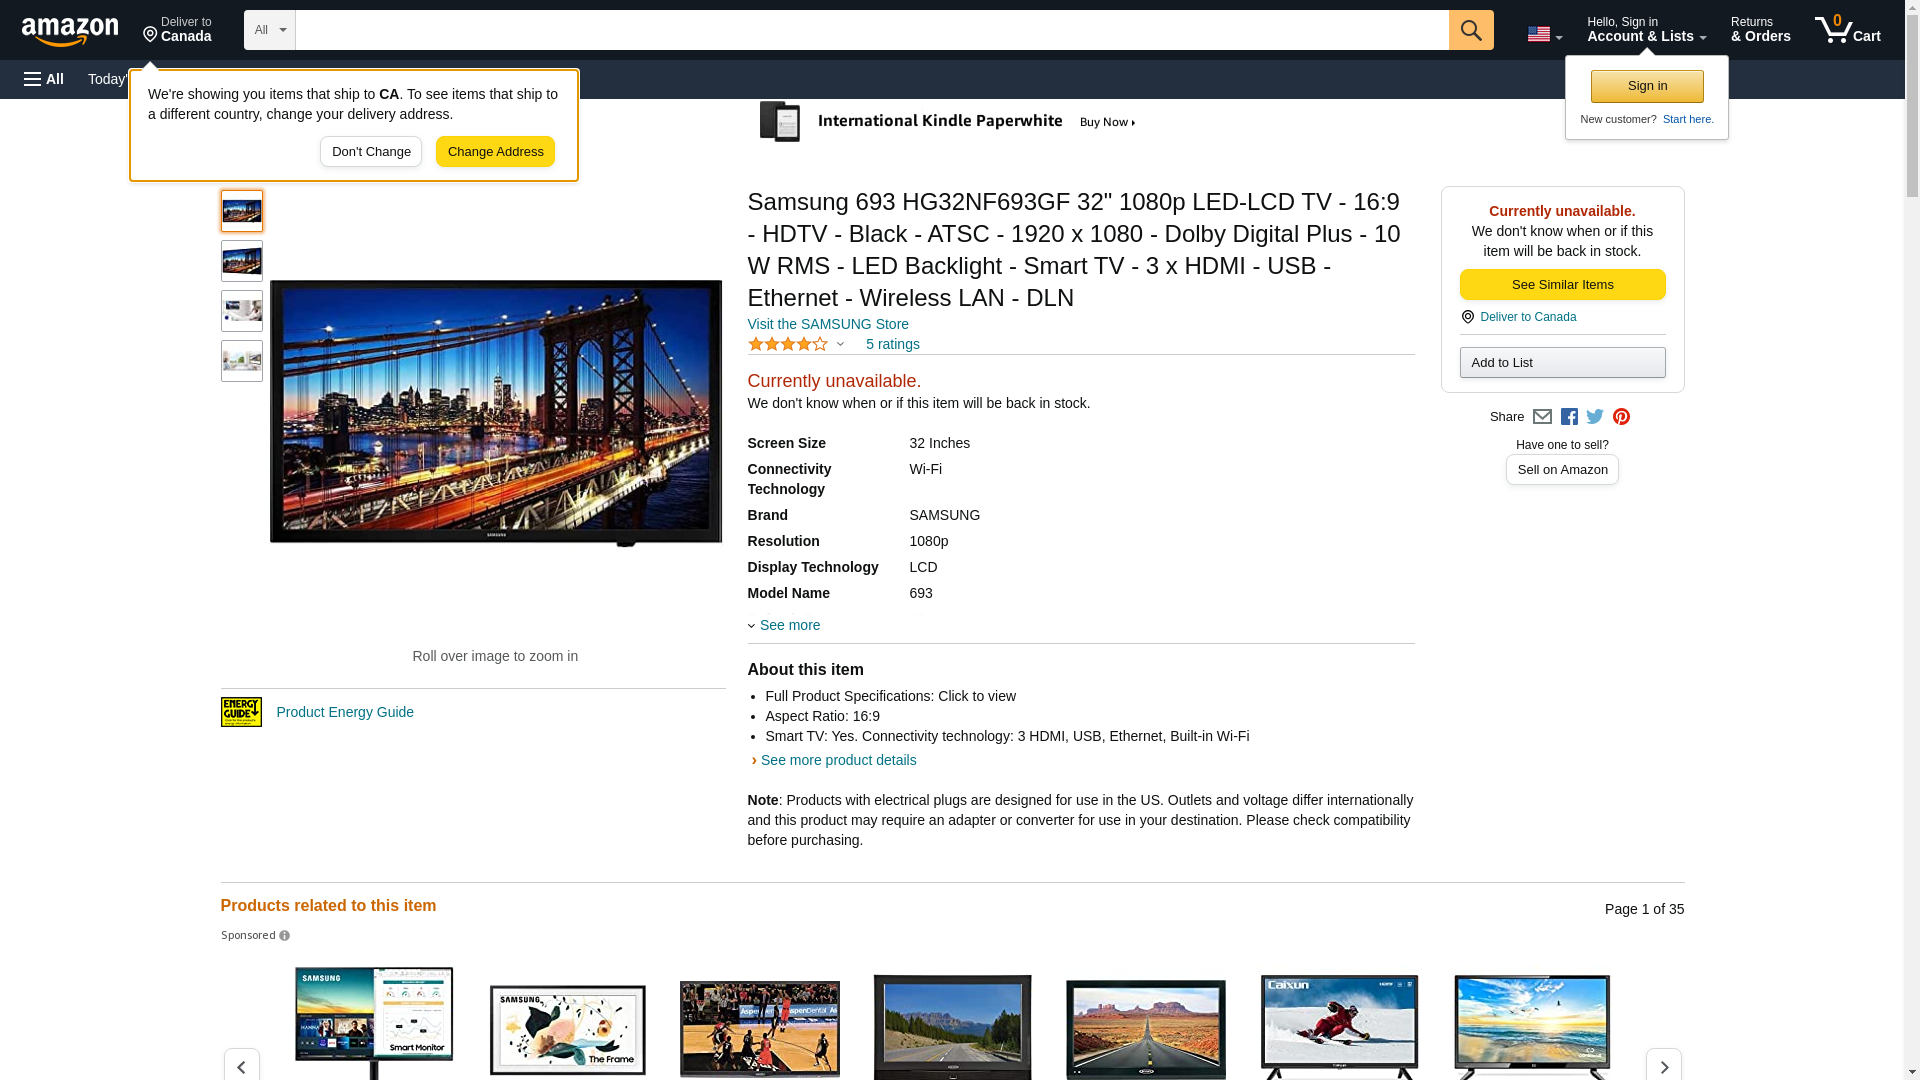Open Visit the SAMSUNG Store link
This screenshot has width=1920, height=1080.
827,324
